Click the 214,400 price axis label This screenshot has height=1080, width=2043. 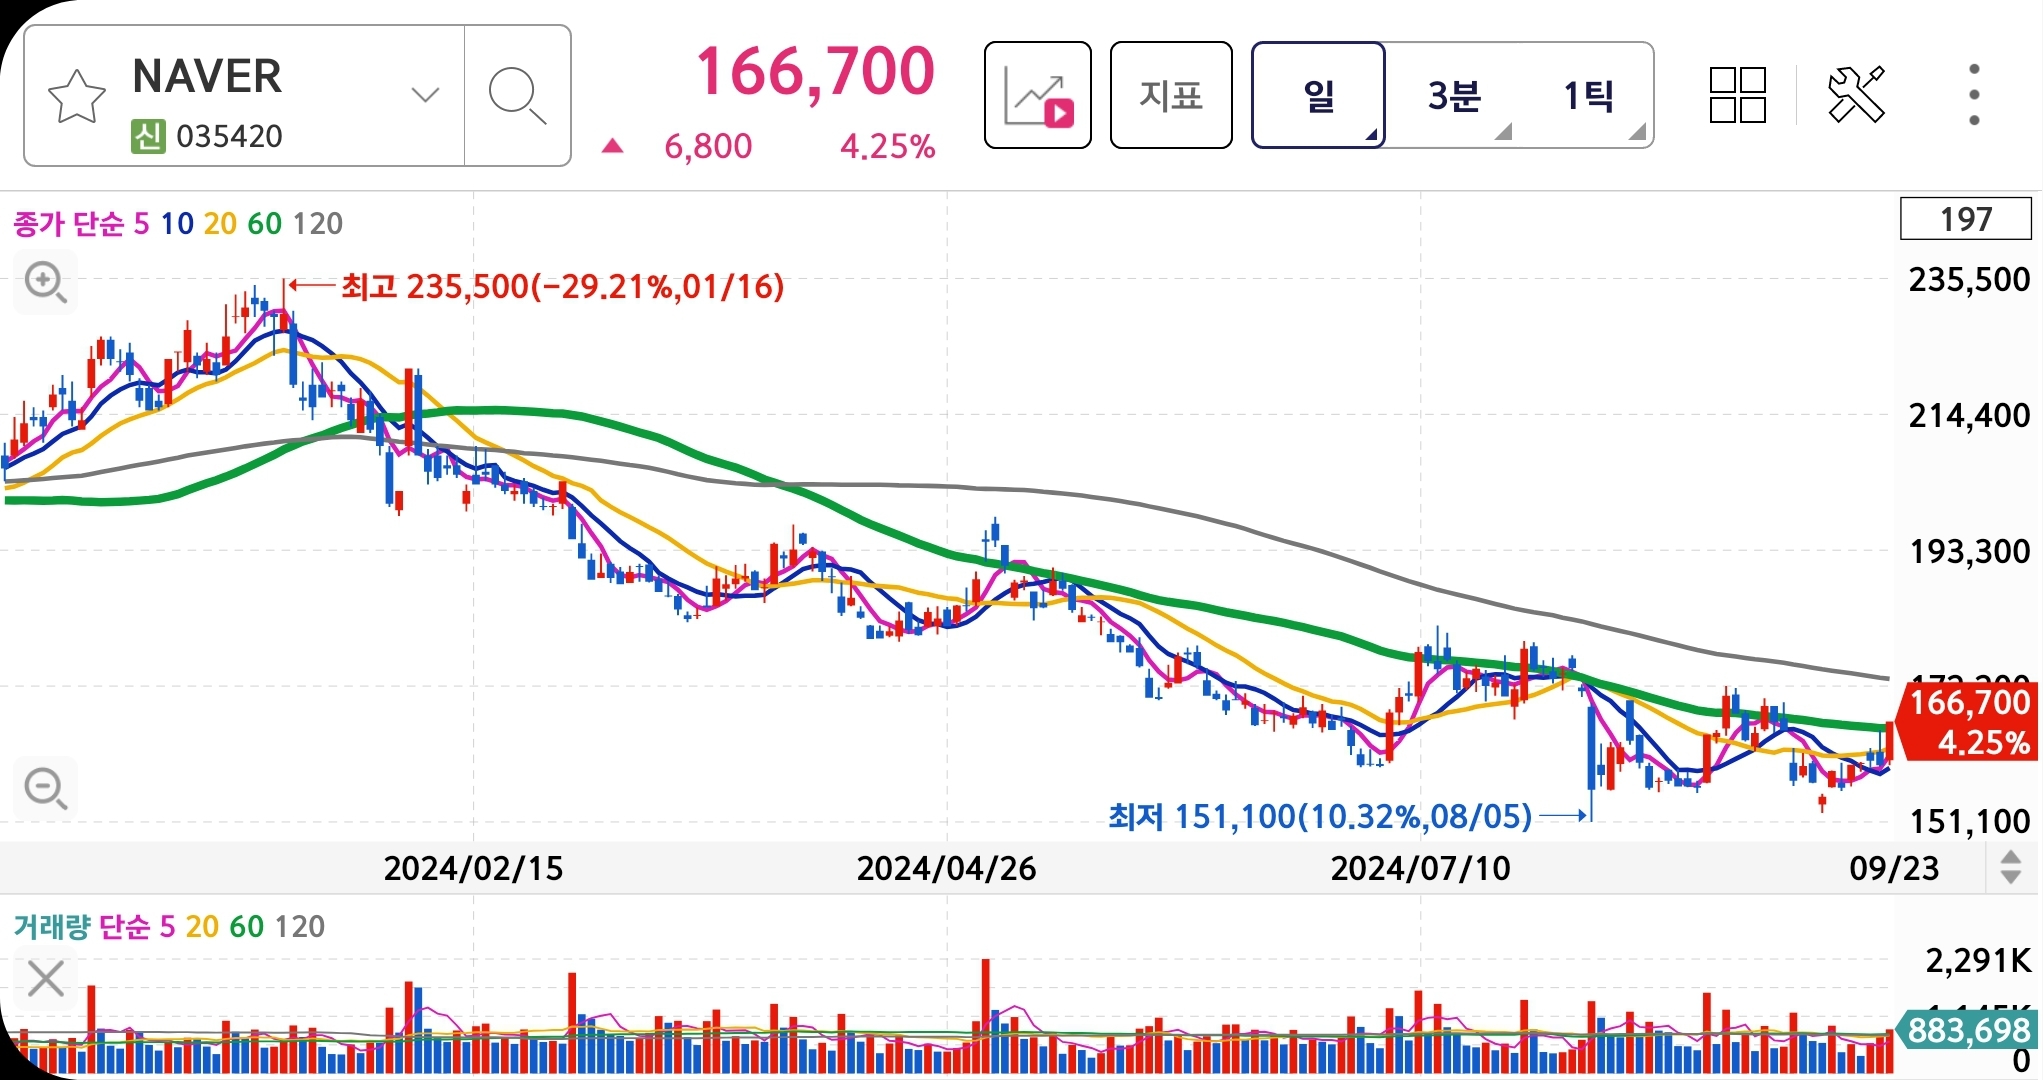(1969, 415)
